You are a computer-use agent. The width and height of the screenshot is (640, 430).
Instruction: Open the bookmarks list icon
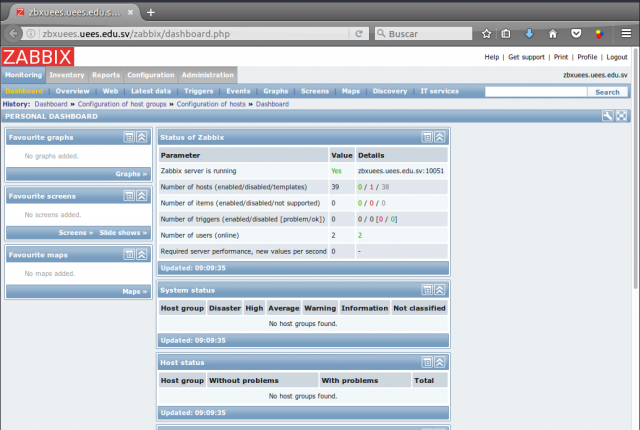point(506,33)
